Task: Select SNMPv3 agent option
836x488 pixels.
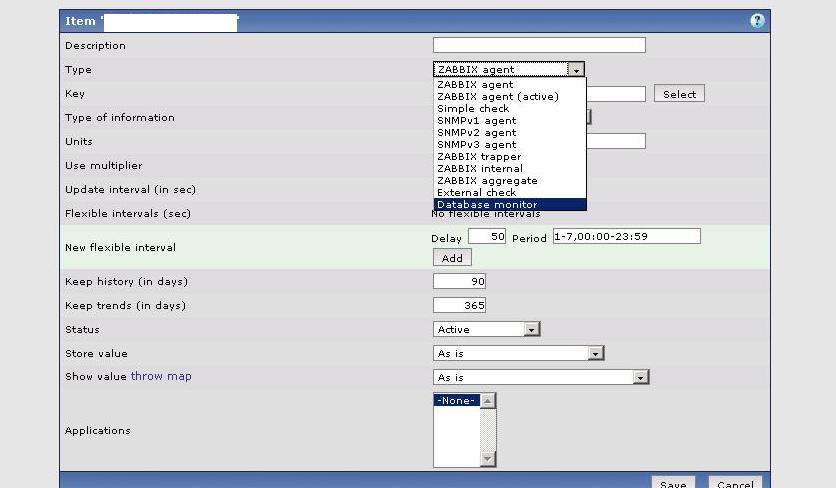Action: (x=510, y=145)
